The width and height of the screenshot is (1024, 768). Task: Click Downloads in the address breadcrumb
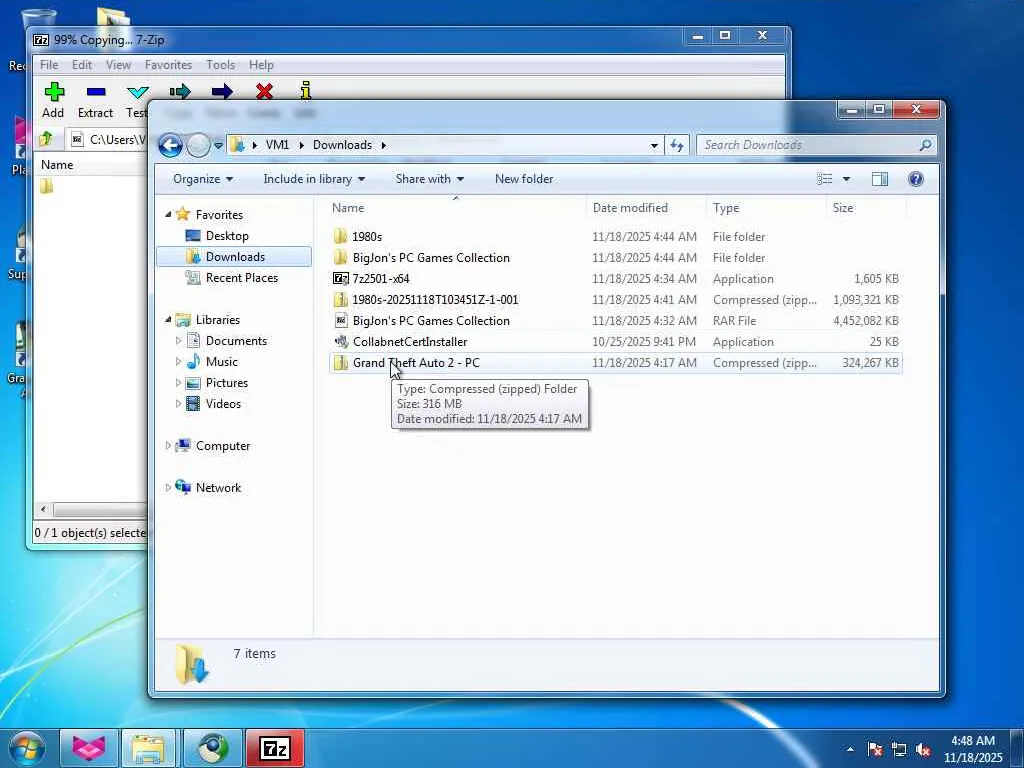click(342, 145)
